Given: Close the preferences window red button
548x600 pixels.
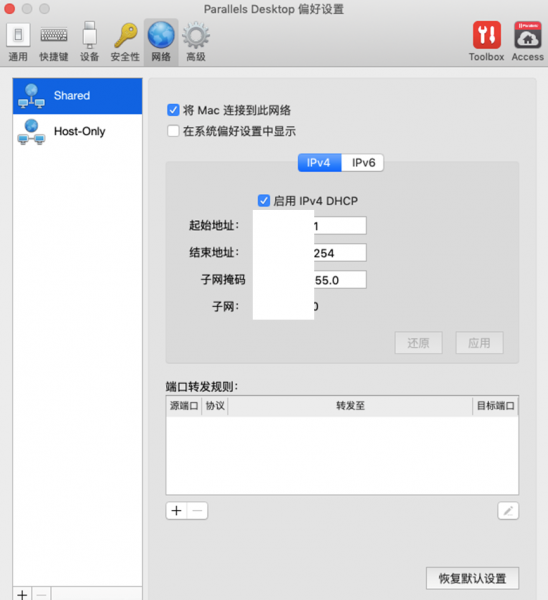Looking at the screenshot, I should 9,8.
